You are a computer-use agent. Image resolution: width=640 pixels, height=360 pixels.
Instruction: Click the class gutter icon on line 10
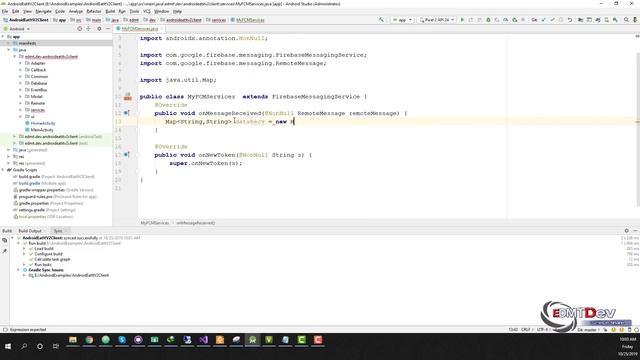click(128, 97)
